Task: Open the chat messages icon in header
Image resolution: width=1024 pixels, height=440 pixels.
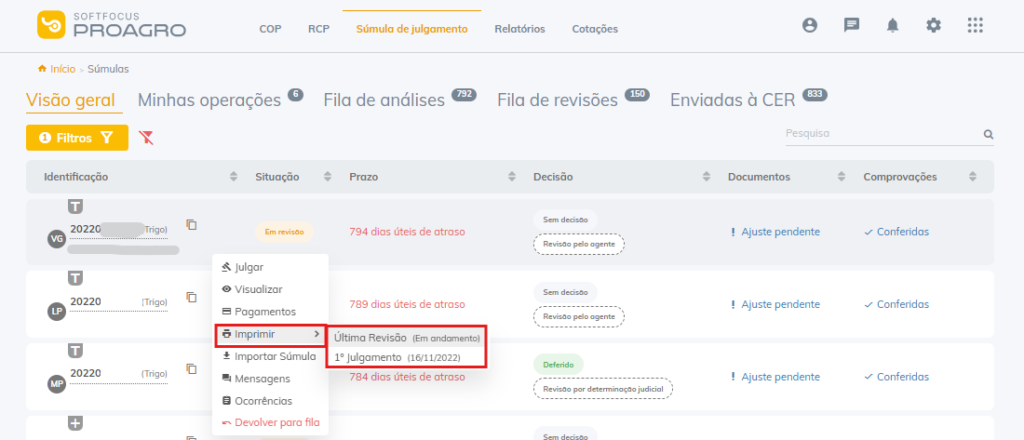Action: (851, 25)
